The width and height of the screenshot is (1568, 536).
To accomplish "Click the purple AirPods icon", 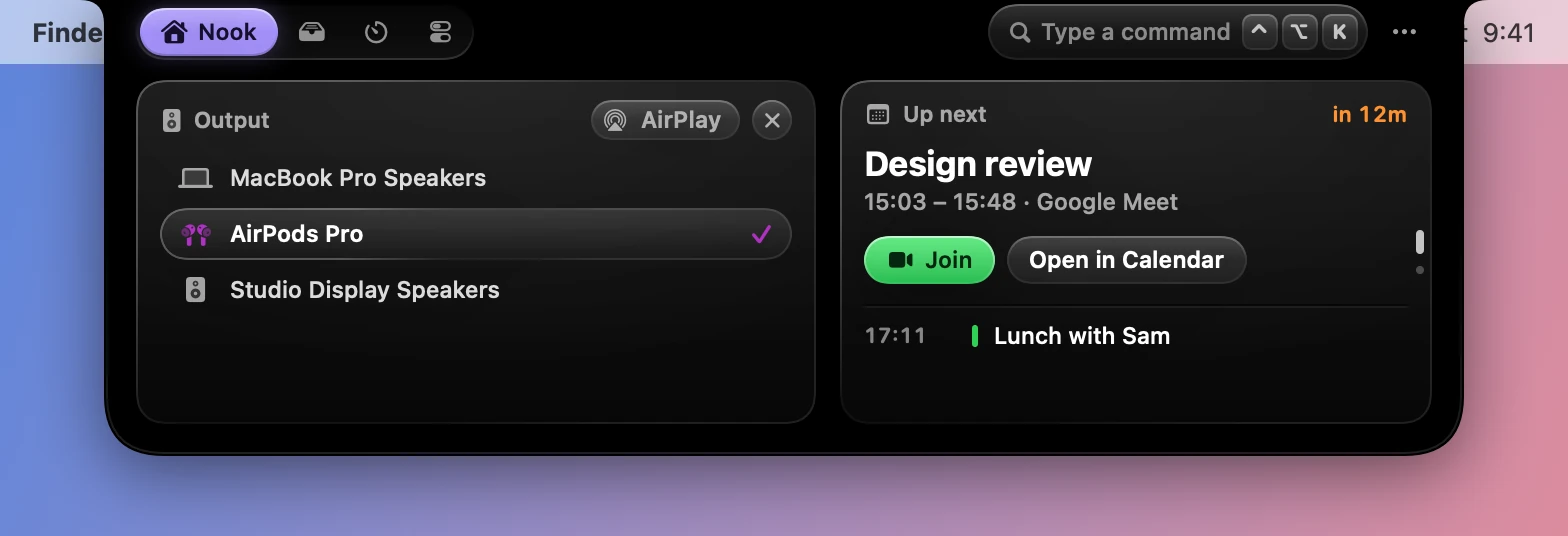I will pyautogui.click(x=195, y=234).
